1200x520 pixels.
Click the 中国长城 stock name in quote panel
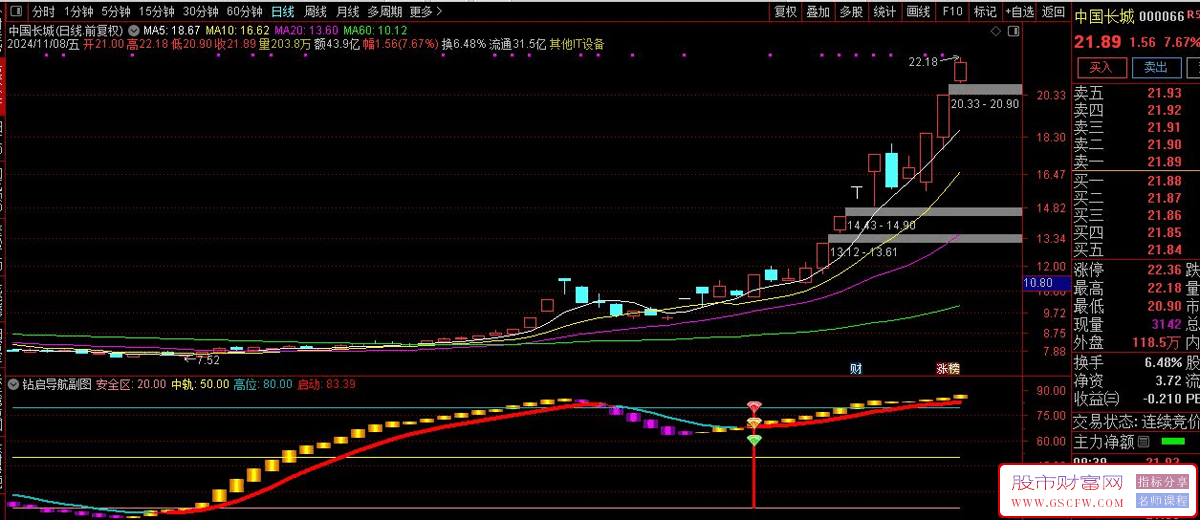1105,17
